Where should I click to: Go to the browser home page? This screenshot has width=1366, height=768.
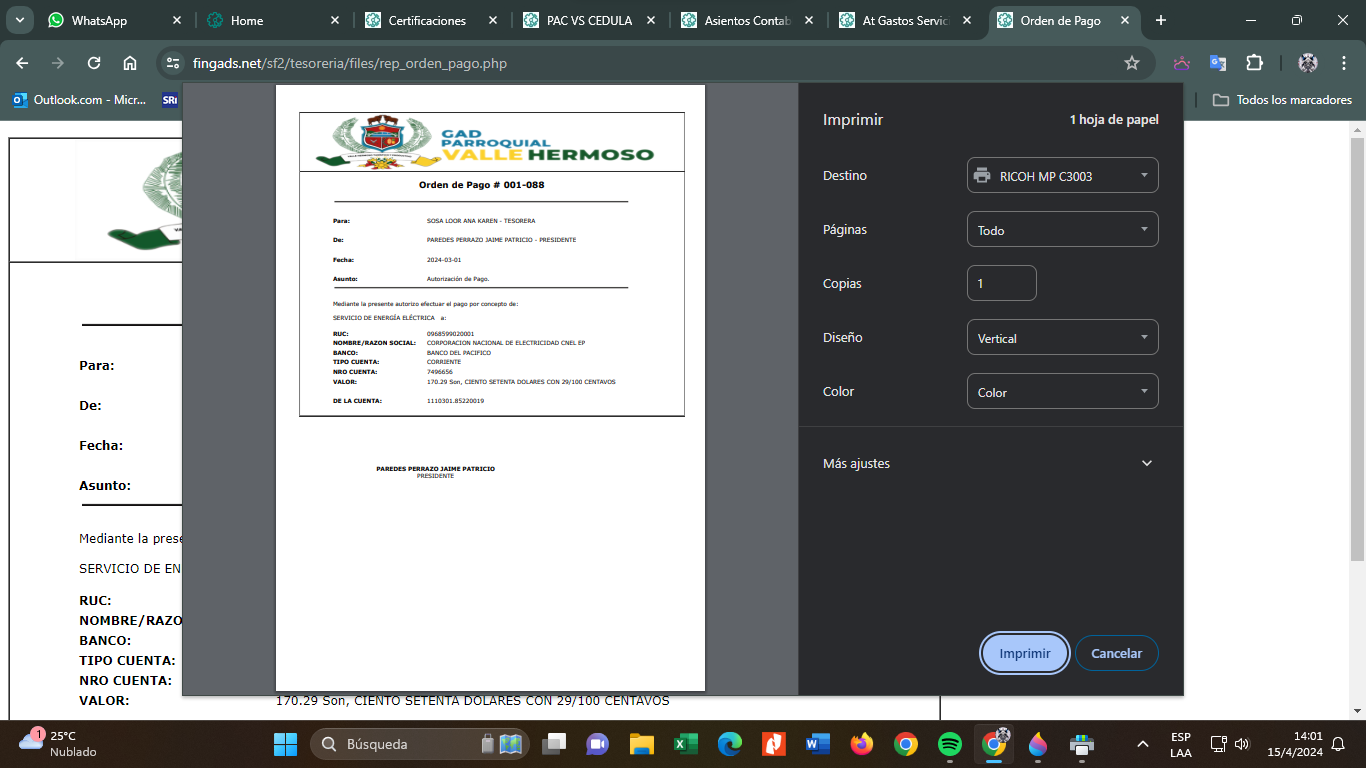point(130,63)
